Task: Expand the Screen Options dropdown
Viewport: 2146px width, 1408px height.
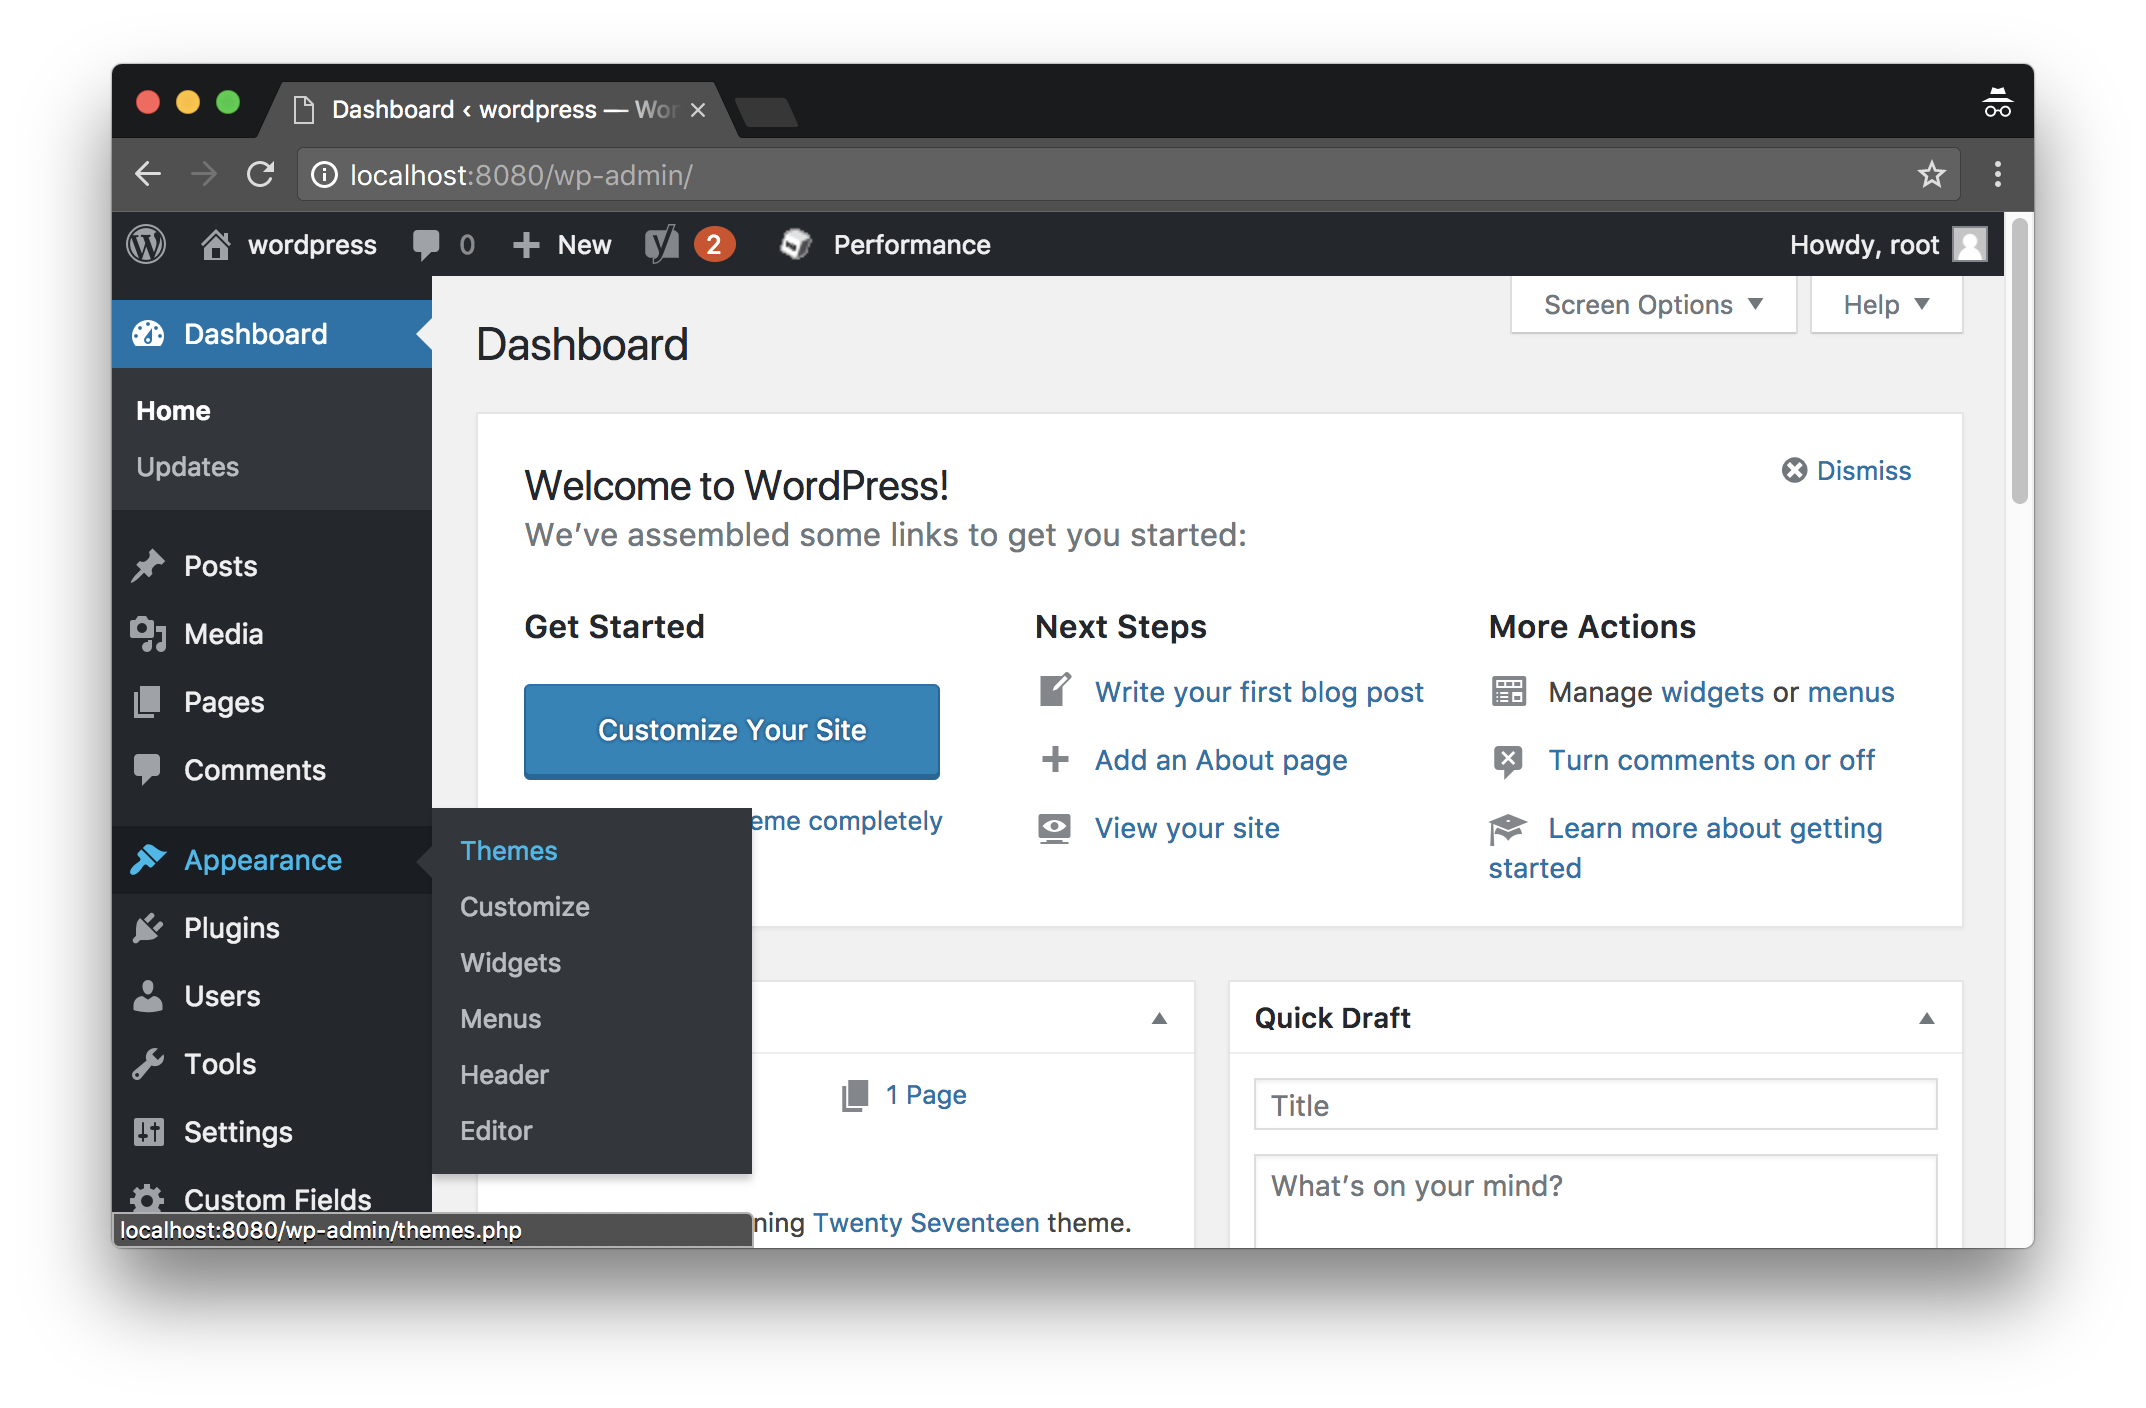Action: pyautogui.click(x=1653, y=304)
